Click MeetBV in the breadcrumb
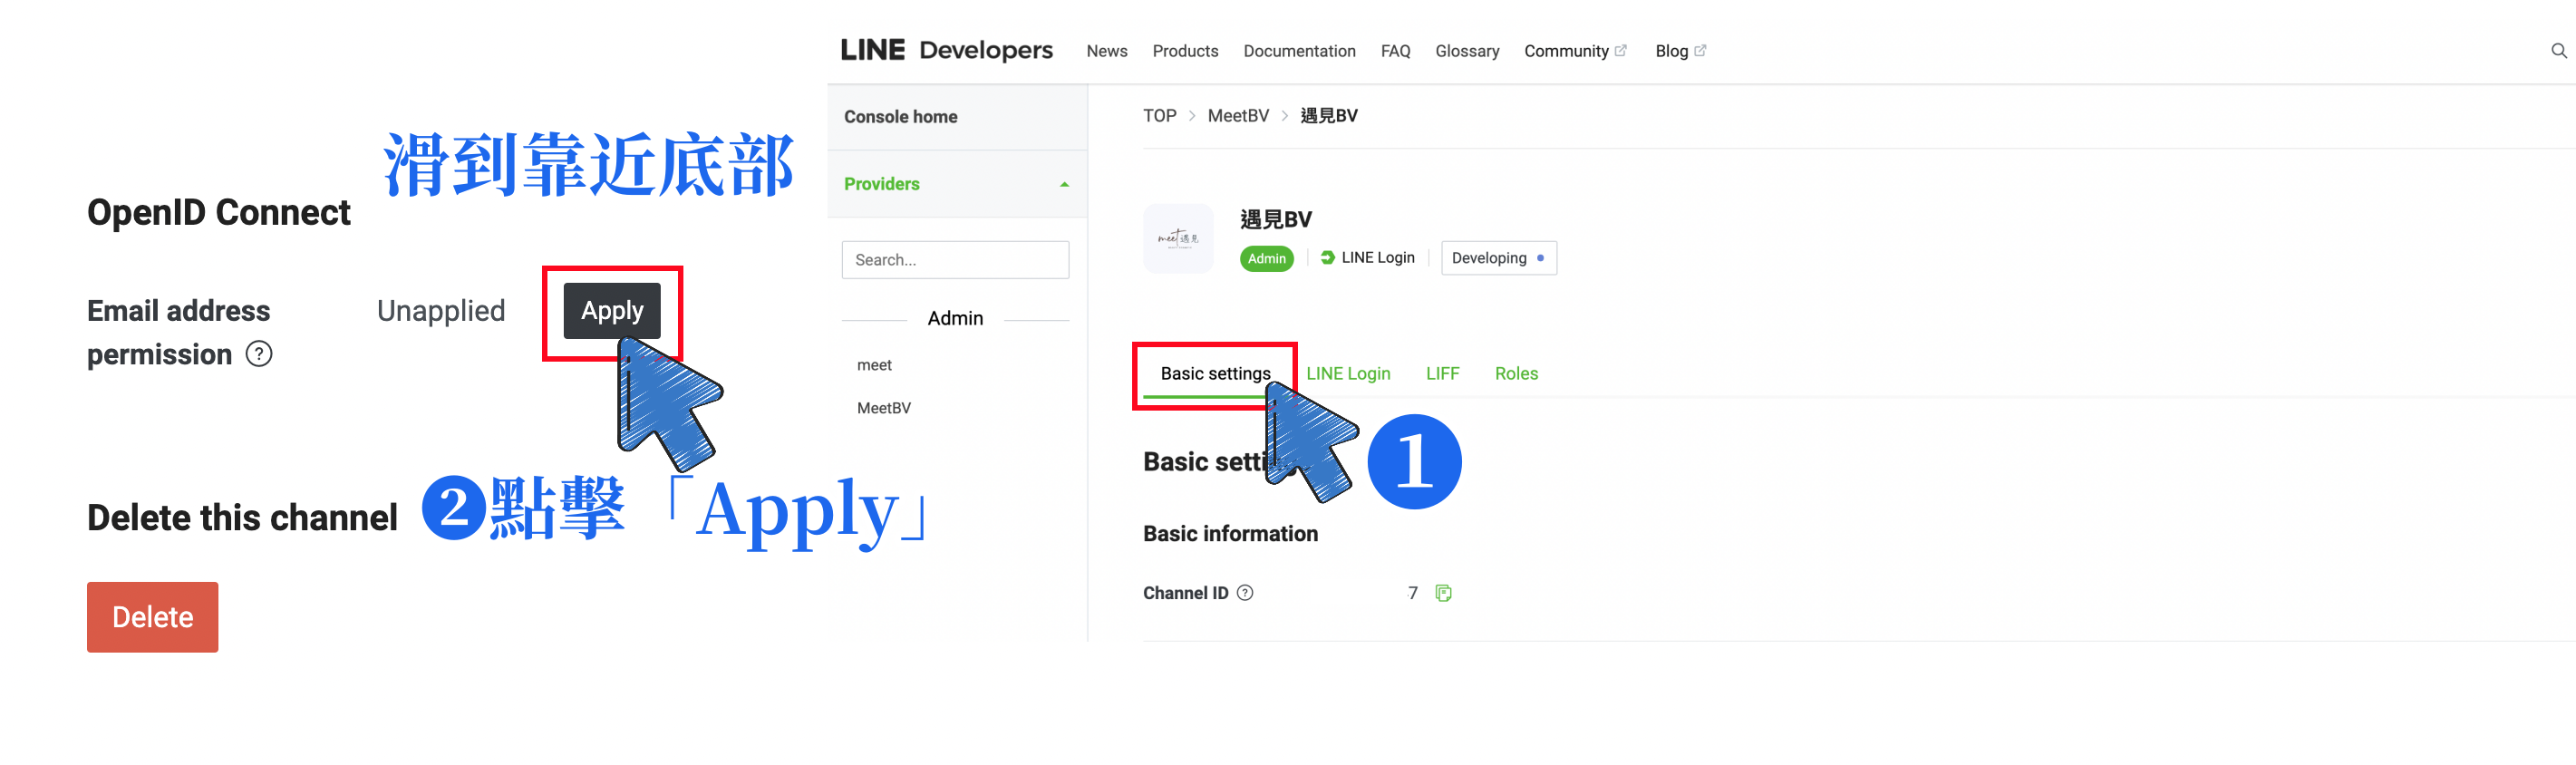This screenshot has height=765, width=2576. pos(1238,116)
